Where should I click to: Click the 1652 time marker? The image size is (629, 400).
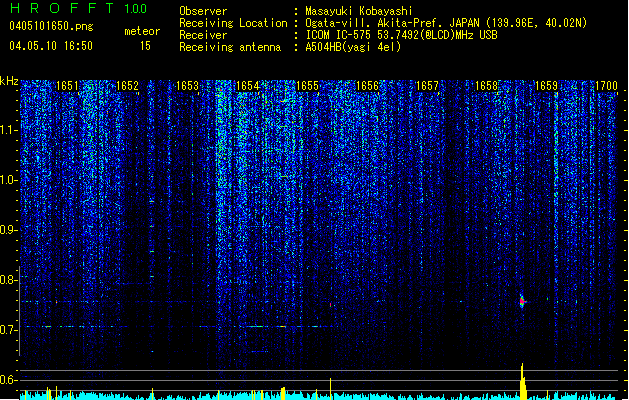(x=127, y=85)
